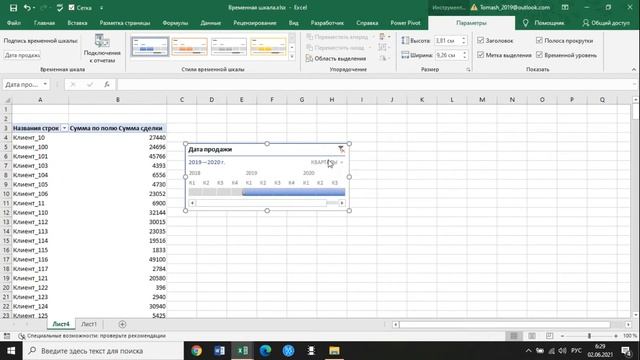Image resolution: width=640 pixels, height=360 pixels.
Task: Toggle the Полоса прокрутки checkbox
Action: (539, 40)
